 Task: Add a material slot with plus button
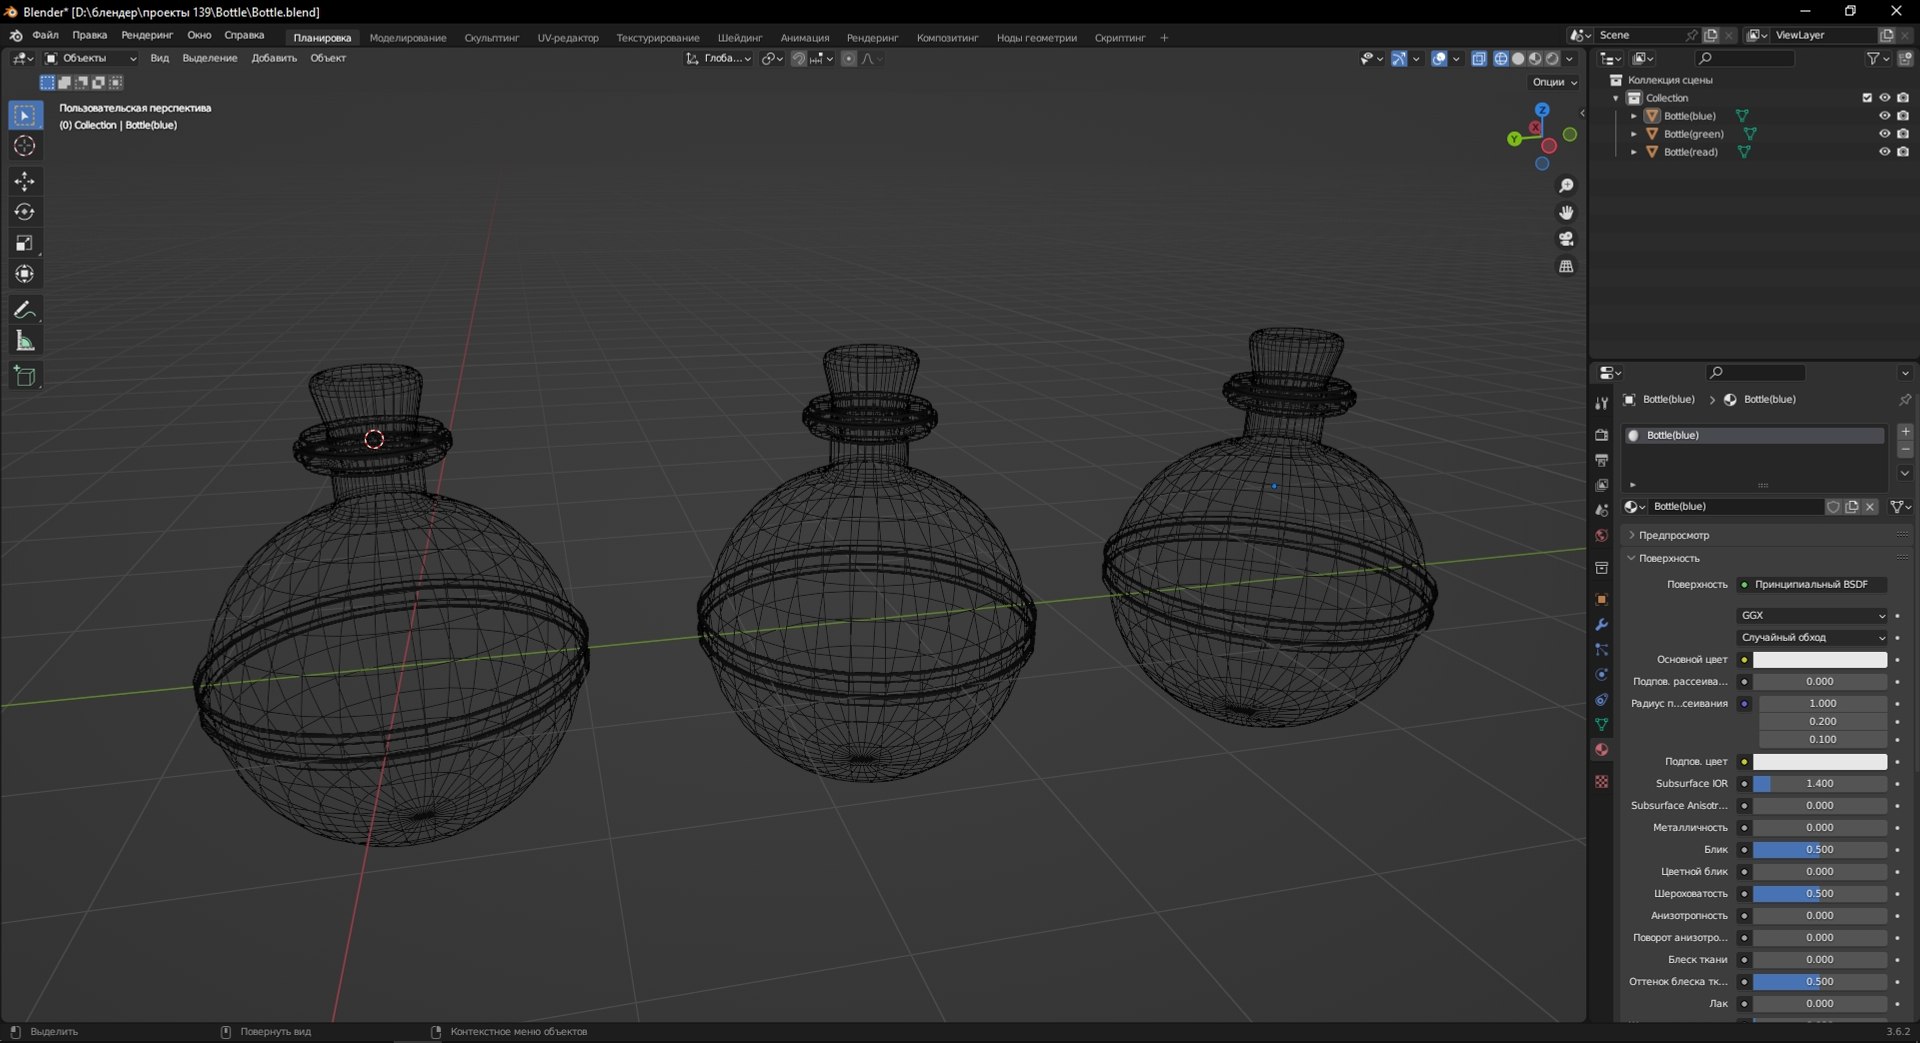point(1905,432)
